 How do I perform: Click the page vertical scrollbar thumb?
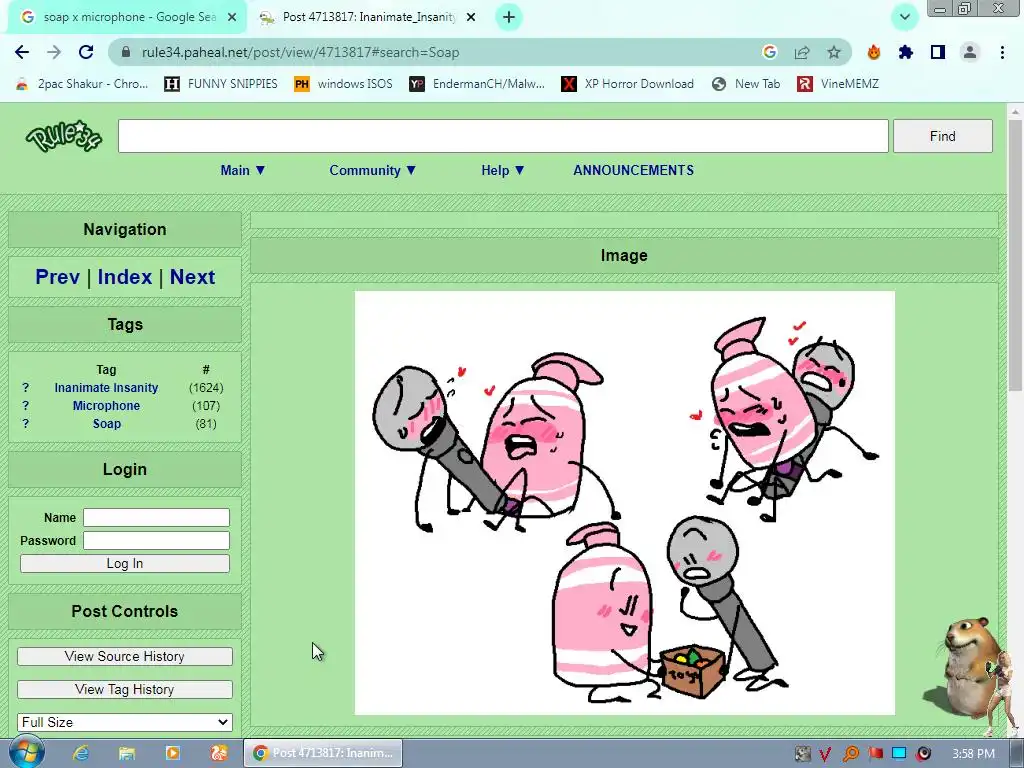[1015, 255]
